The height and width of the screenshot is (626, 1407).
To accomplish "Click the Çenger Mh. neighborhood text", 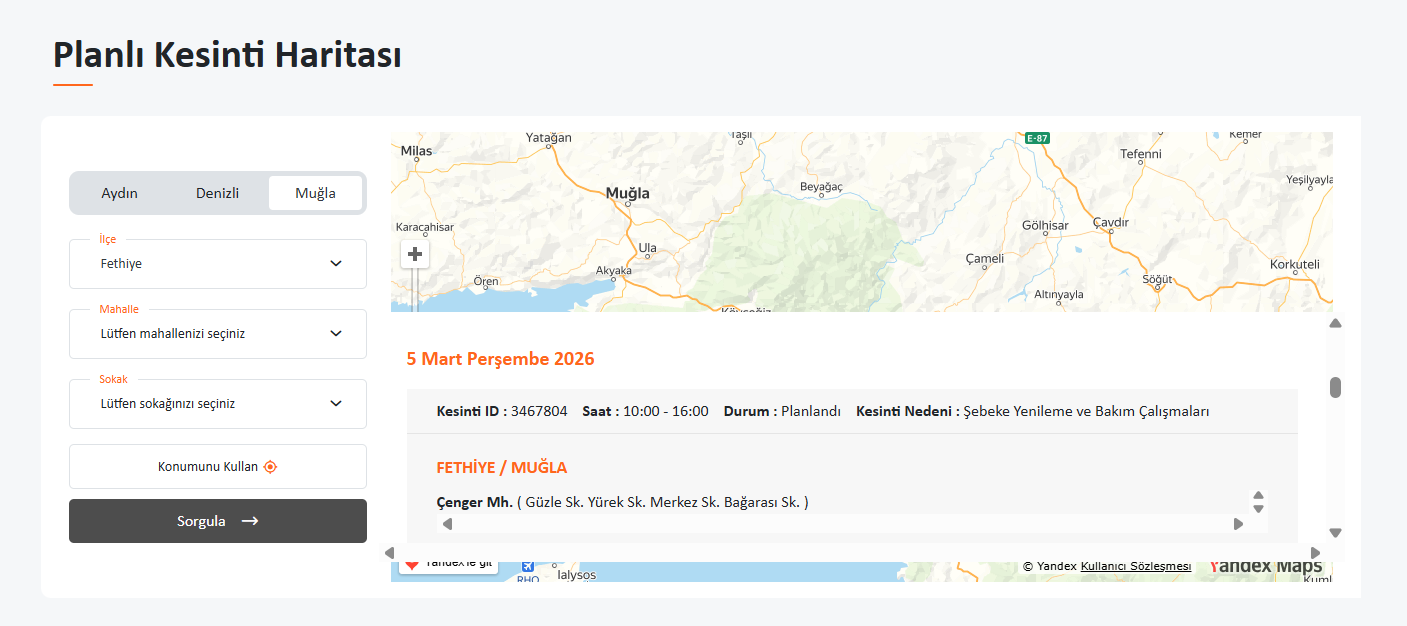I will tap(475, 502).
